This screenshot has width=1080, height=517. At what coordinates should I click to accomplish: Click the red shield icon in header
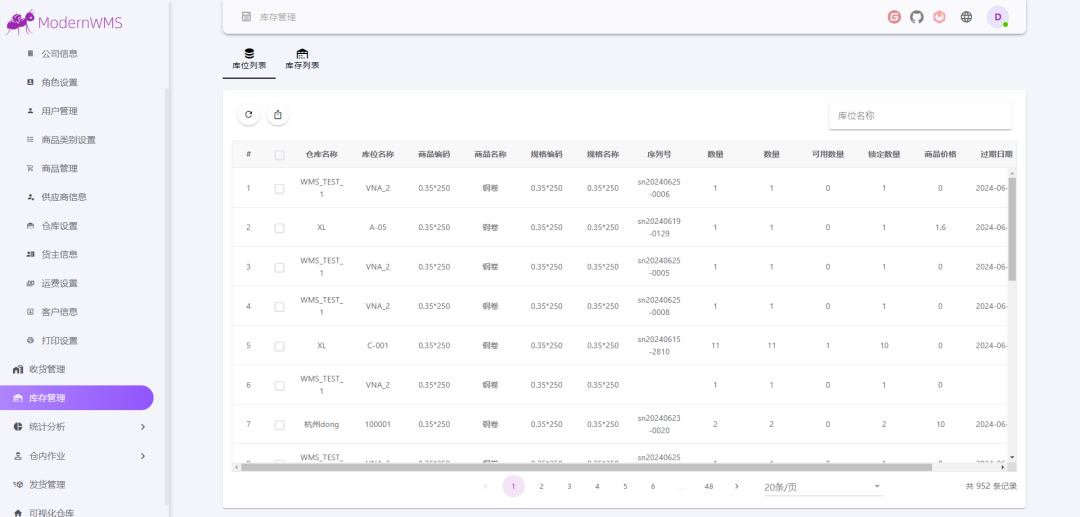(x=940, y=17)
